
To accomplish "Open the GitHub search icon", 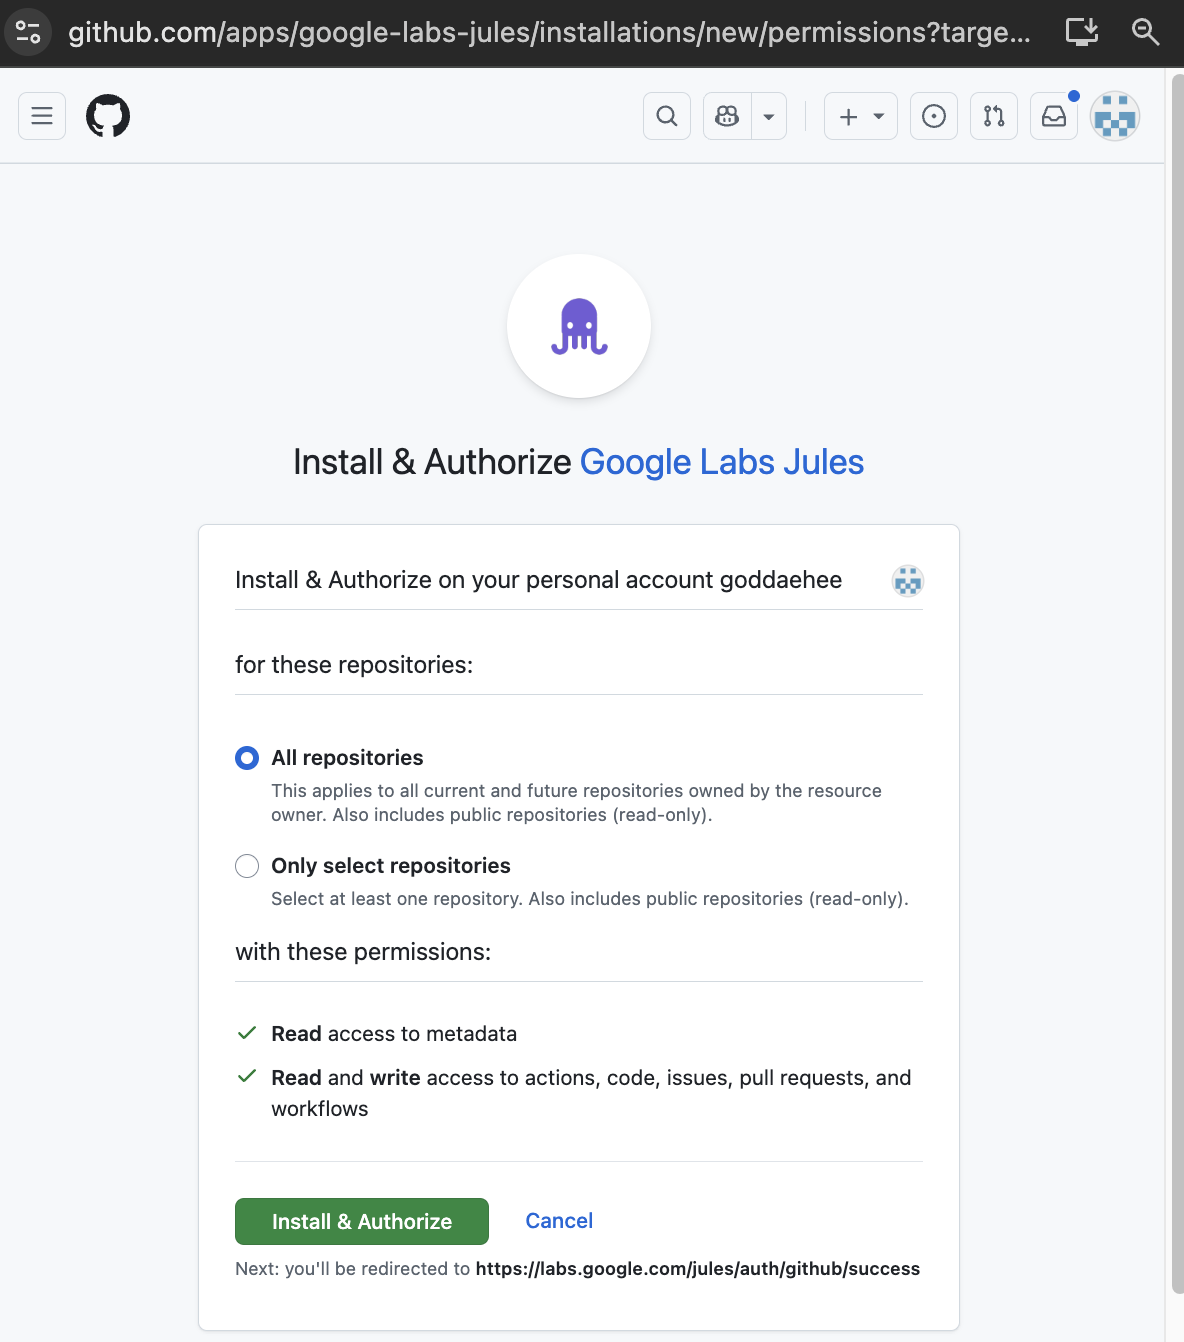I will coord(667,116).
